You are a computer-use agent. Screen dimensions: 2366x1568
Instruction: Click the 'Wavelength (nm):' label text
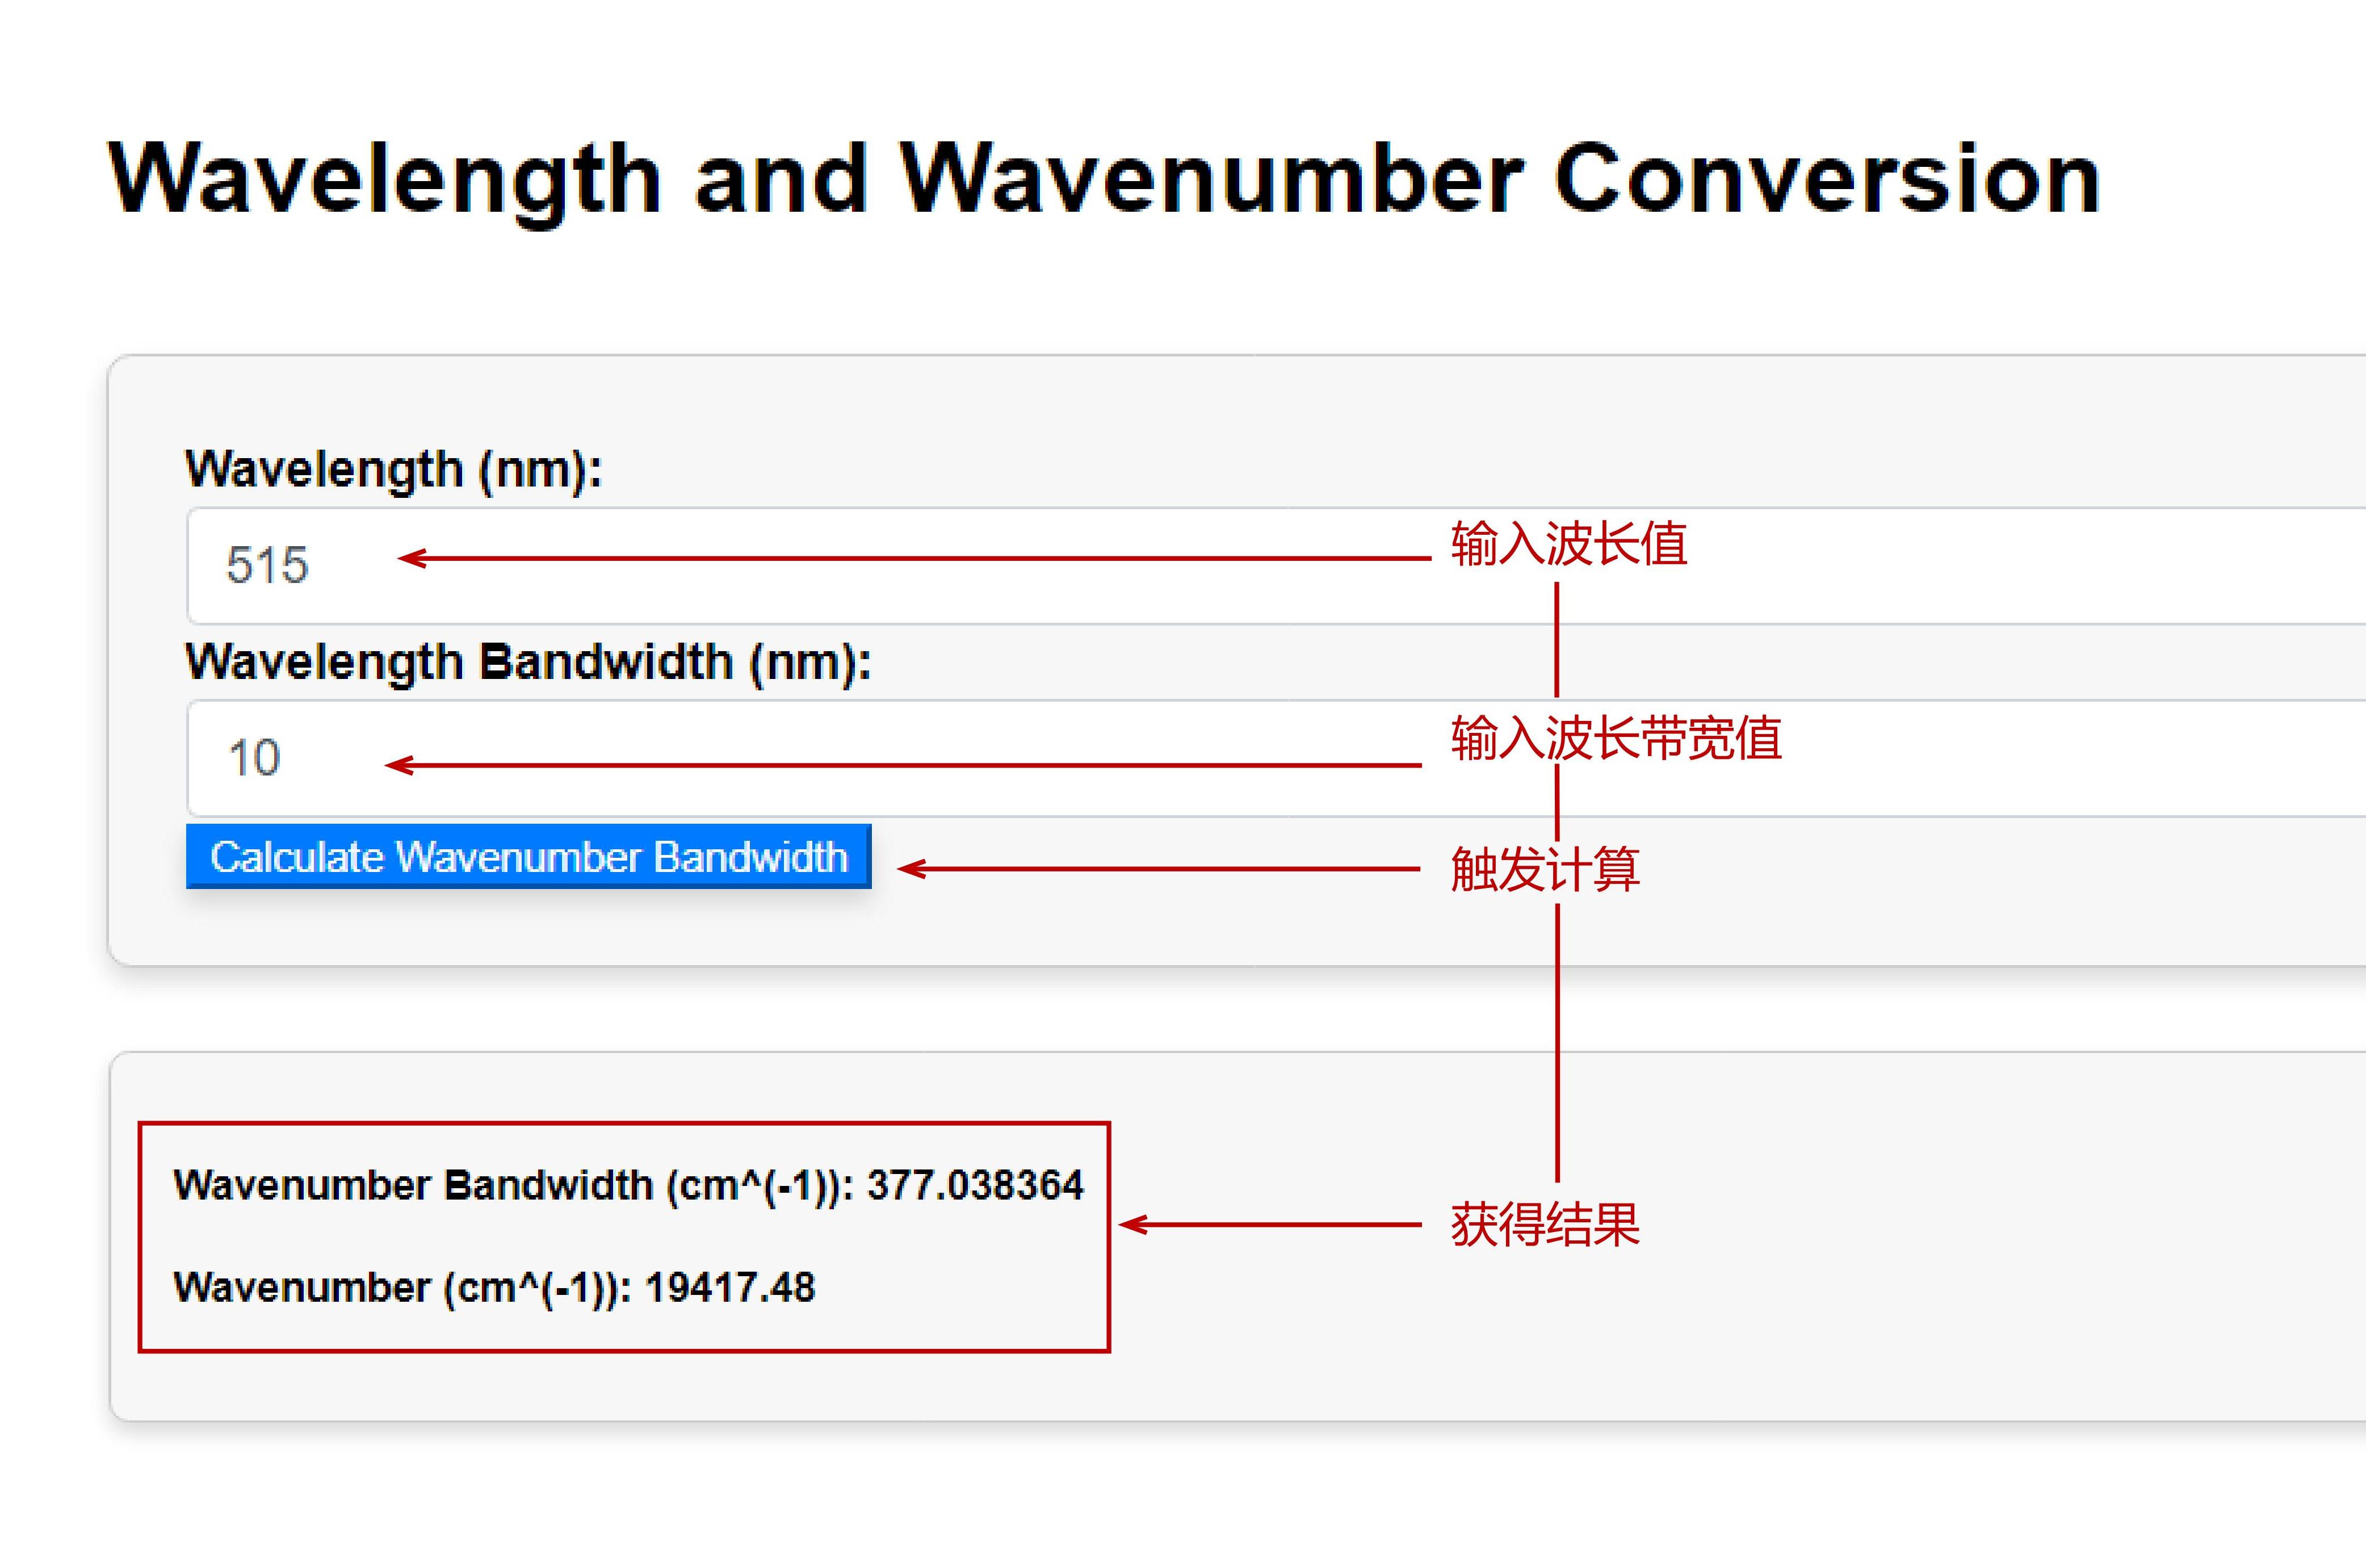(394, 469)
